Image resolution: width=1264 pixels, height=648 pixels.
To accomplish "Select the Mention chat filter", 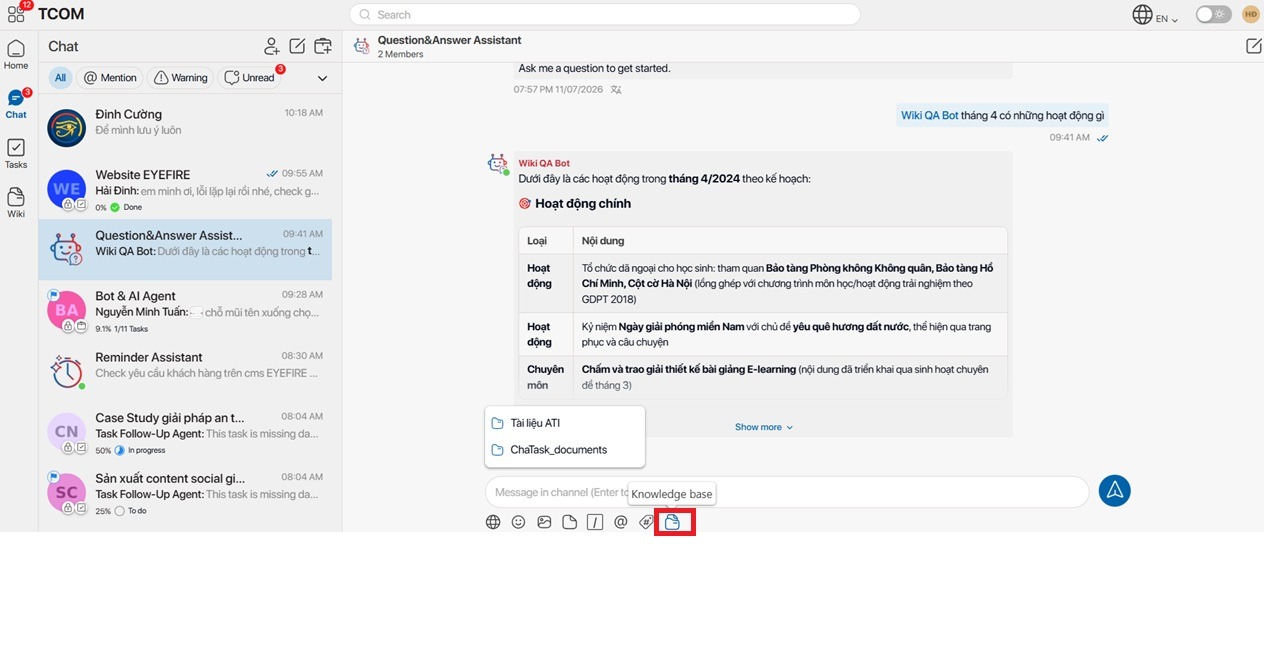I will 110,78.
